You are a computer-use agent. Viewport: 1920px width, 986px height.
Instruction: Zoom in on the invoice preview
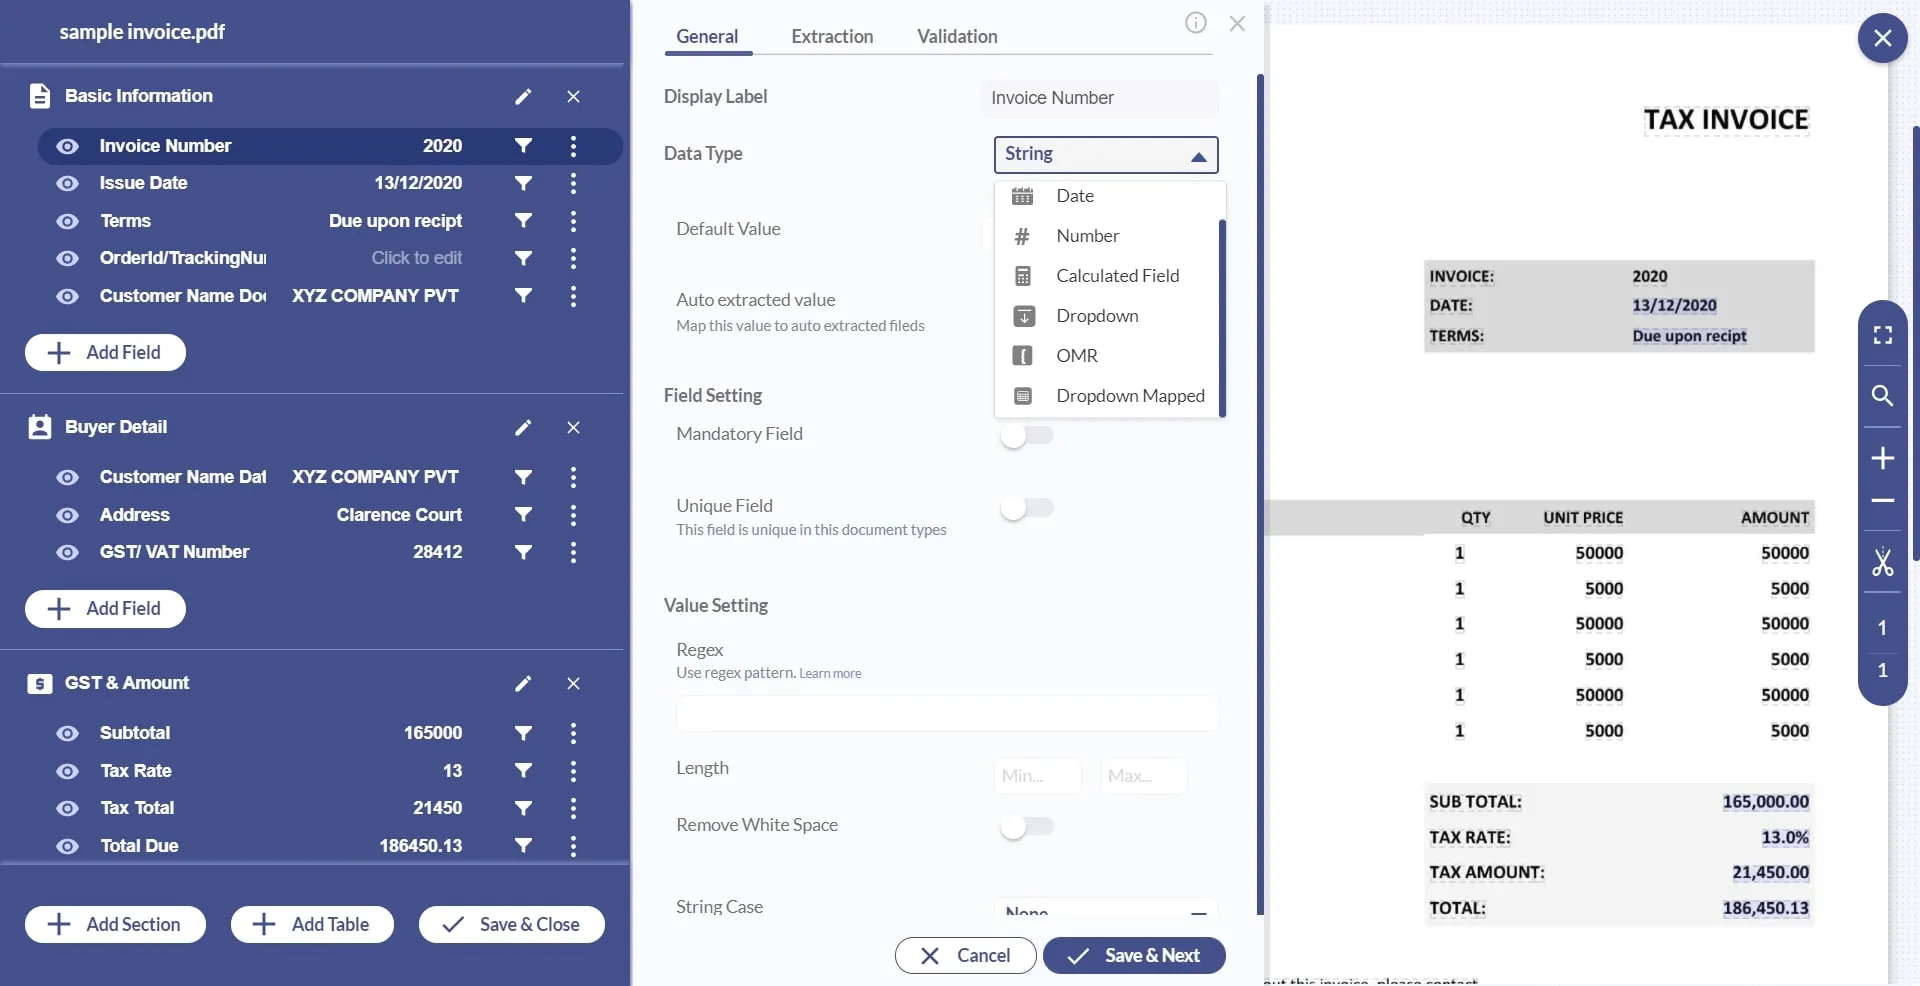point(1883,459)
